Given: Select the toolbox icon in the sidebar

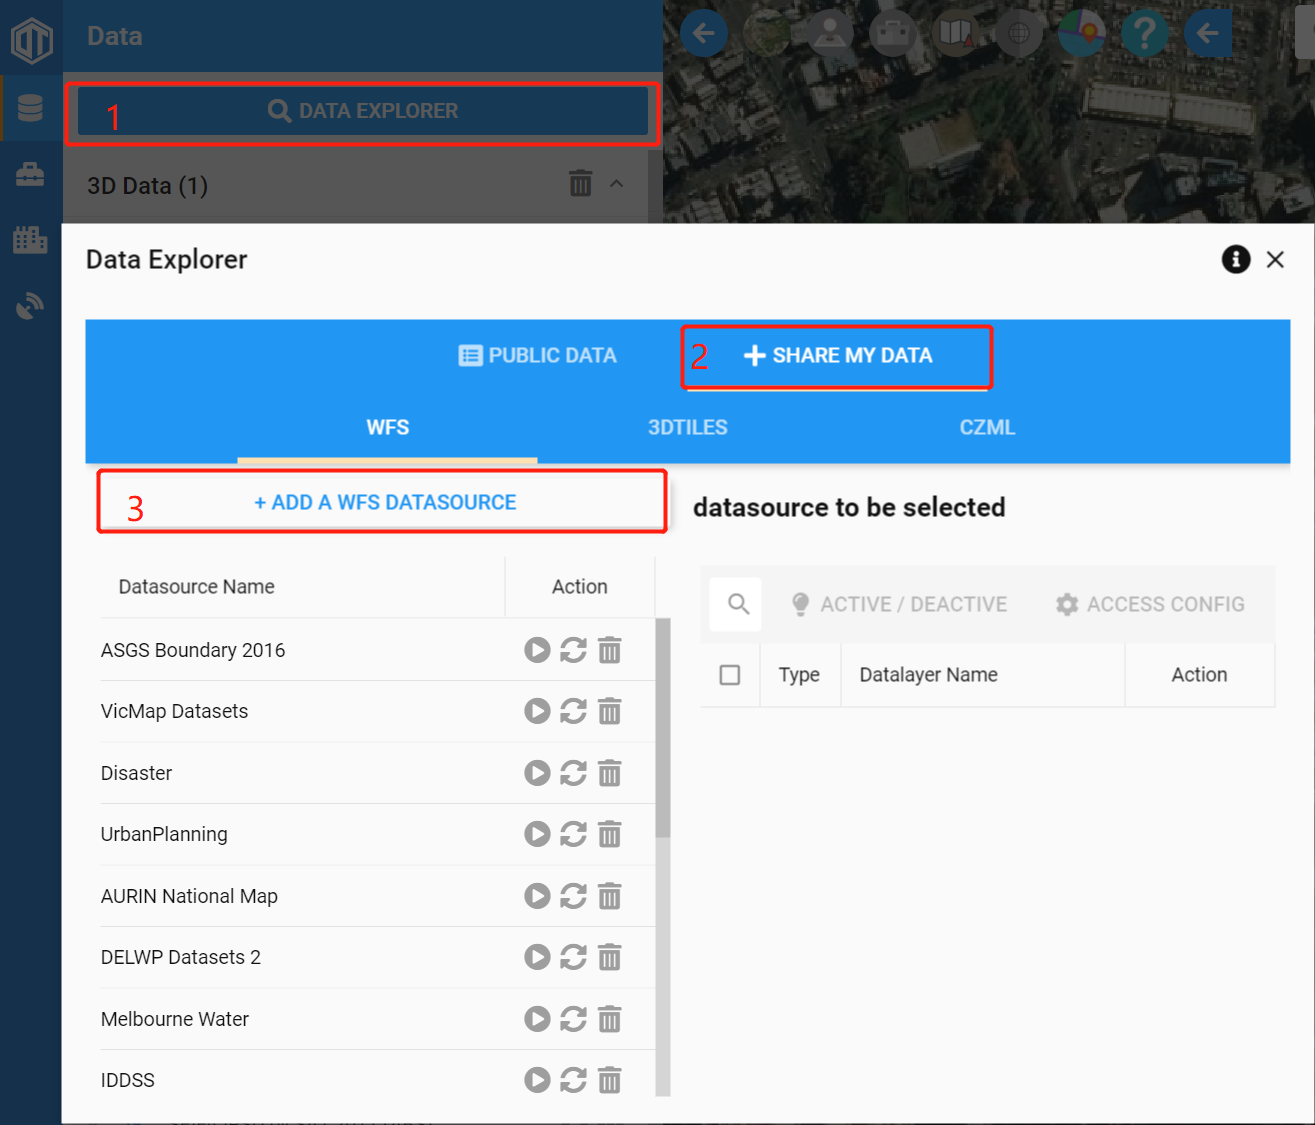Looking at the screenshot, I should pyautogui.click(x=30, y=173).
